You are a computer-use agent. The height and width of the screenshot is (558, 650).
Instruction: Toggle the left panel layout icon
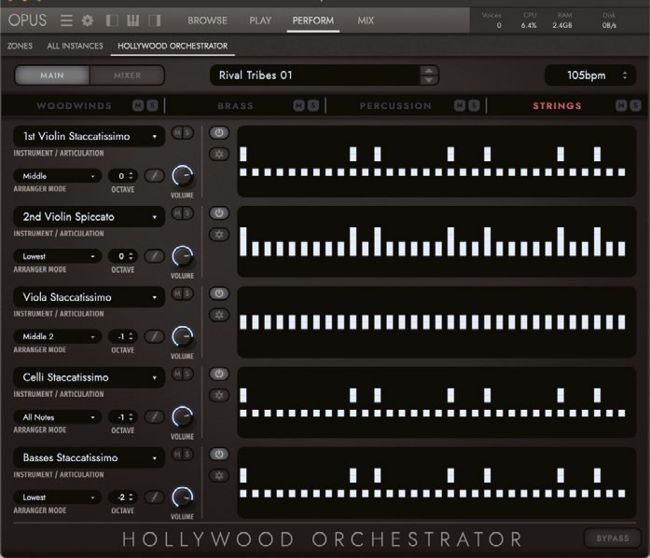click(112, 20)
